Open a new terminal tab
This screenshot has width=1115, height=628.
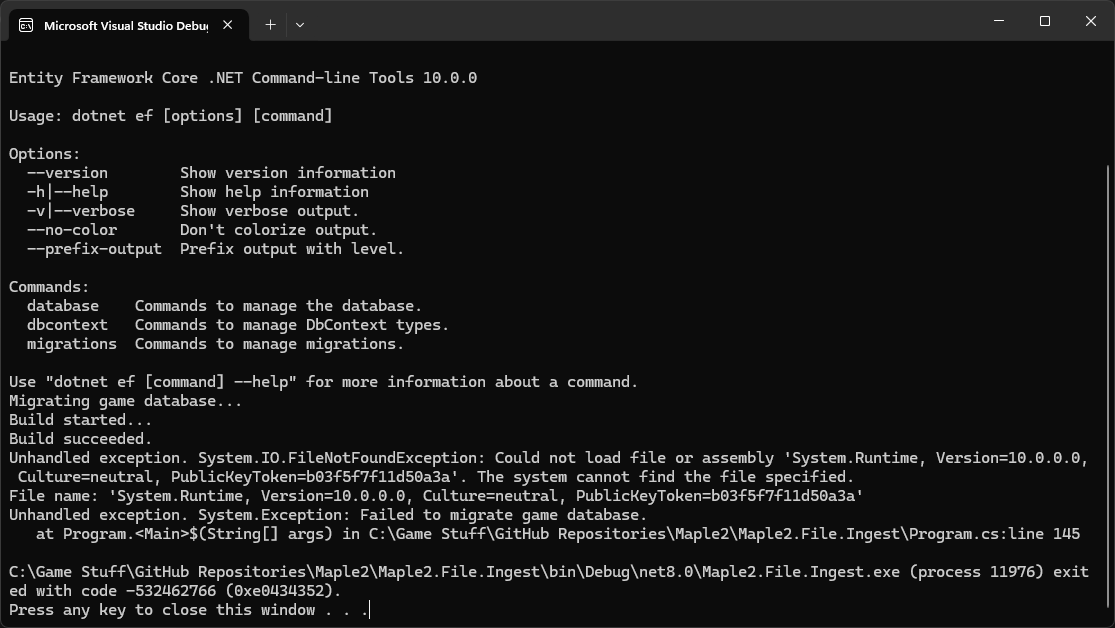point(270,25)
